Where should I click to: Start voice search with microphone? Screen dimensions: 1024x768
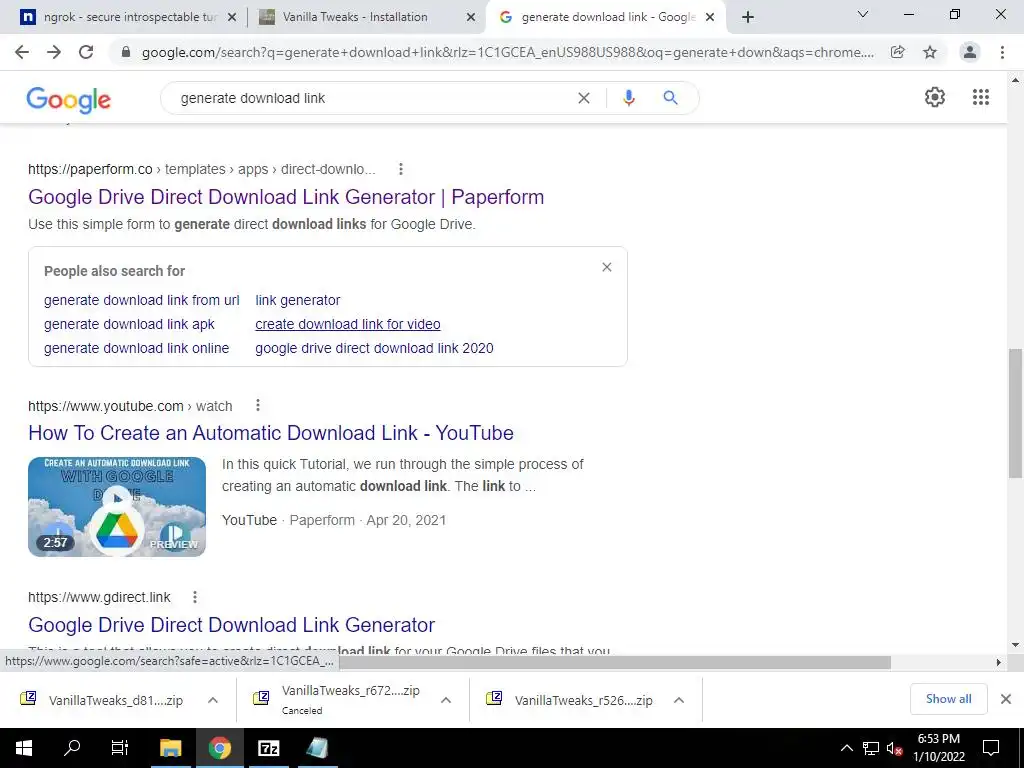(x=628, y=98)
